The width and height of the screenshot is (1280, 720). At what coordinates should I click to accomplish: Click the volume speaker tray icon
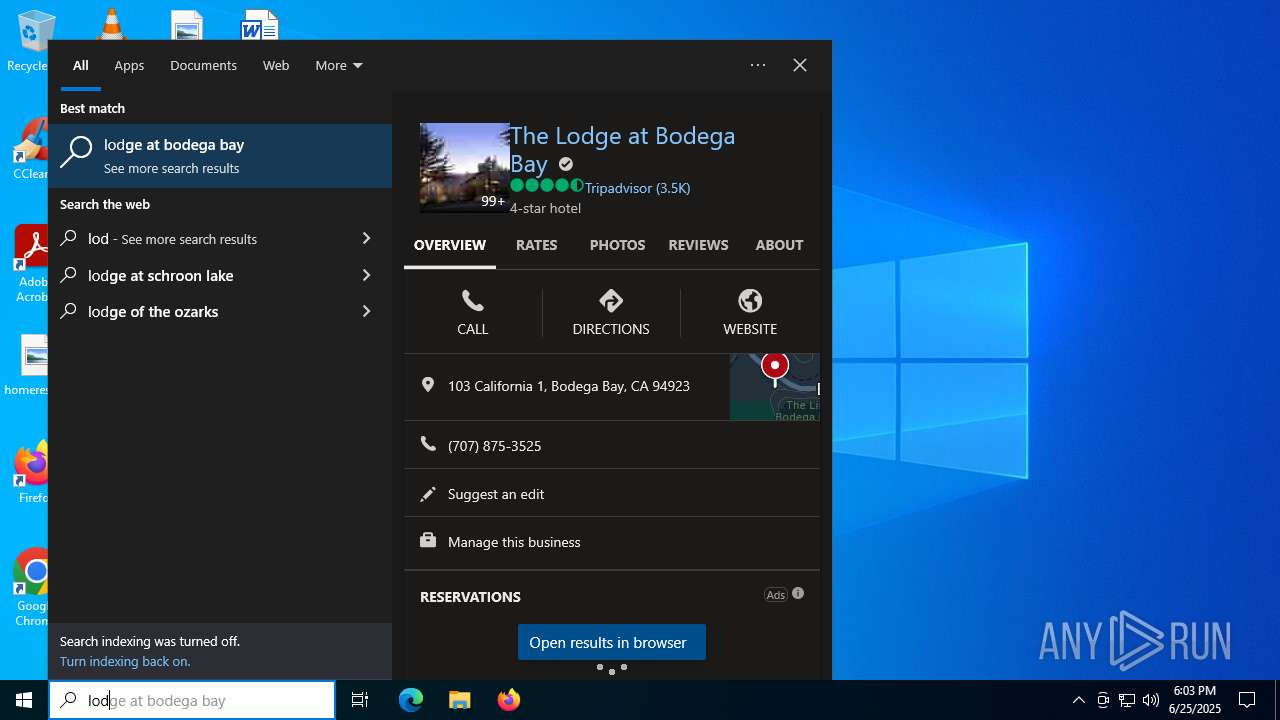1151,700
